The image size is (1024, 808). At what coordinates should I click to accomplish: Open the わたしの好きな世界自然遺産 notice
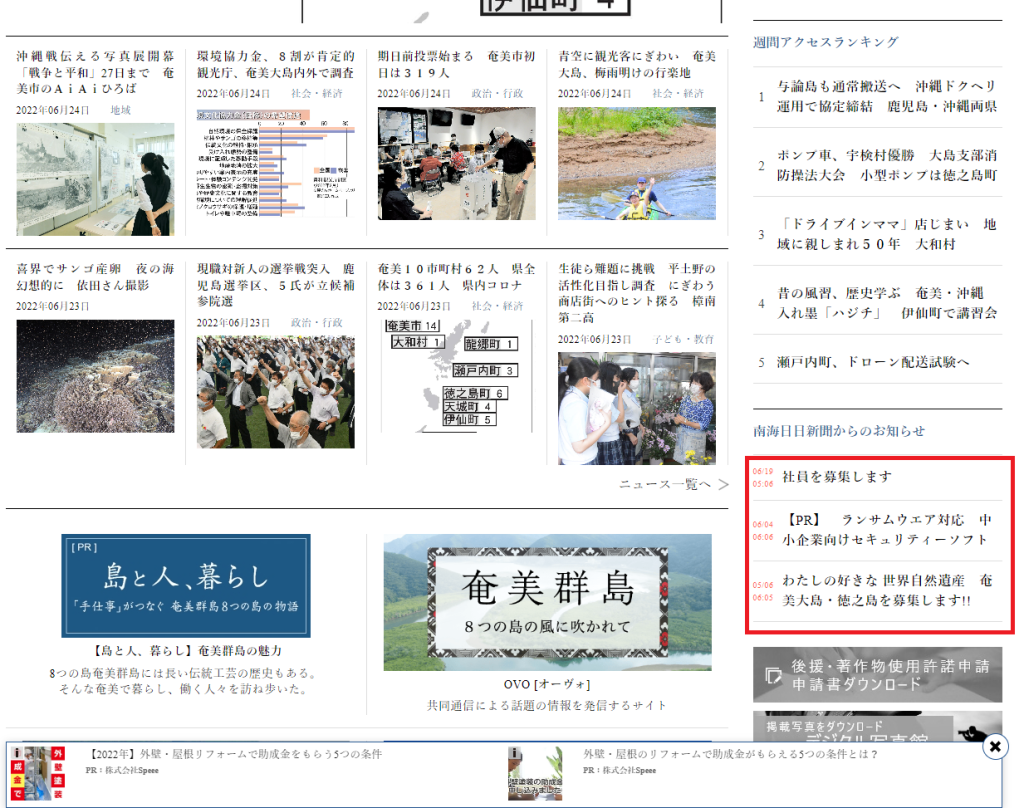(x=887, y=590)
